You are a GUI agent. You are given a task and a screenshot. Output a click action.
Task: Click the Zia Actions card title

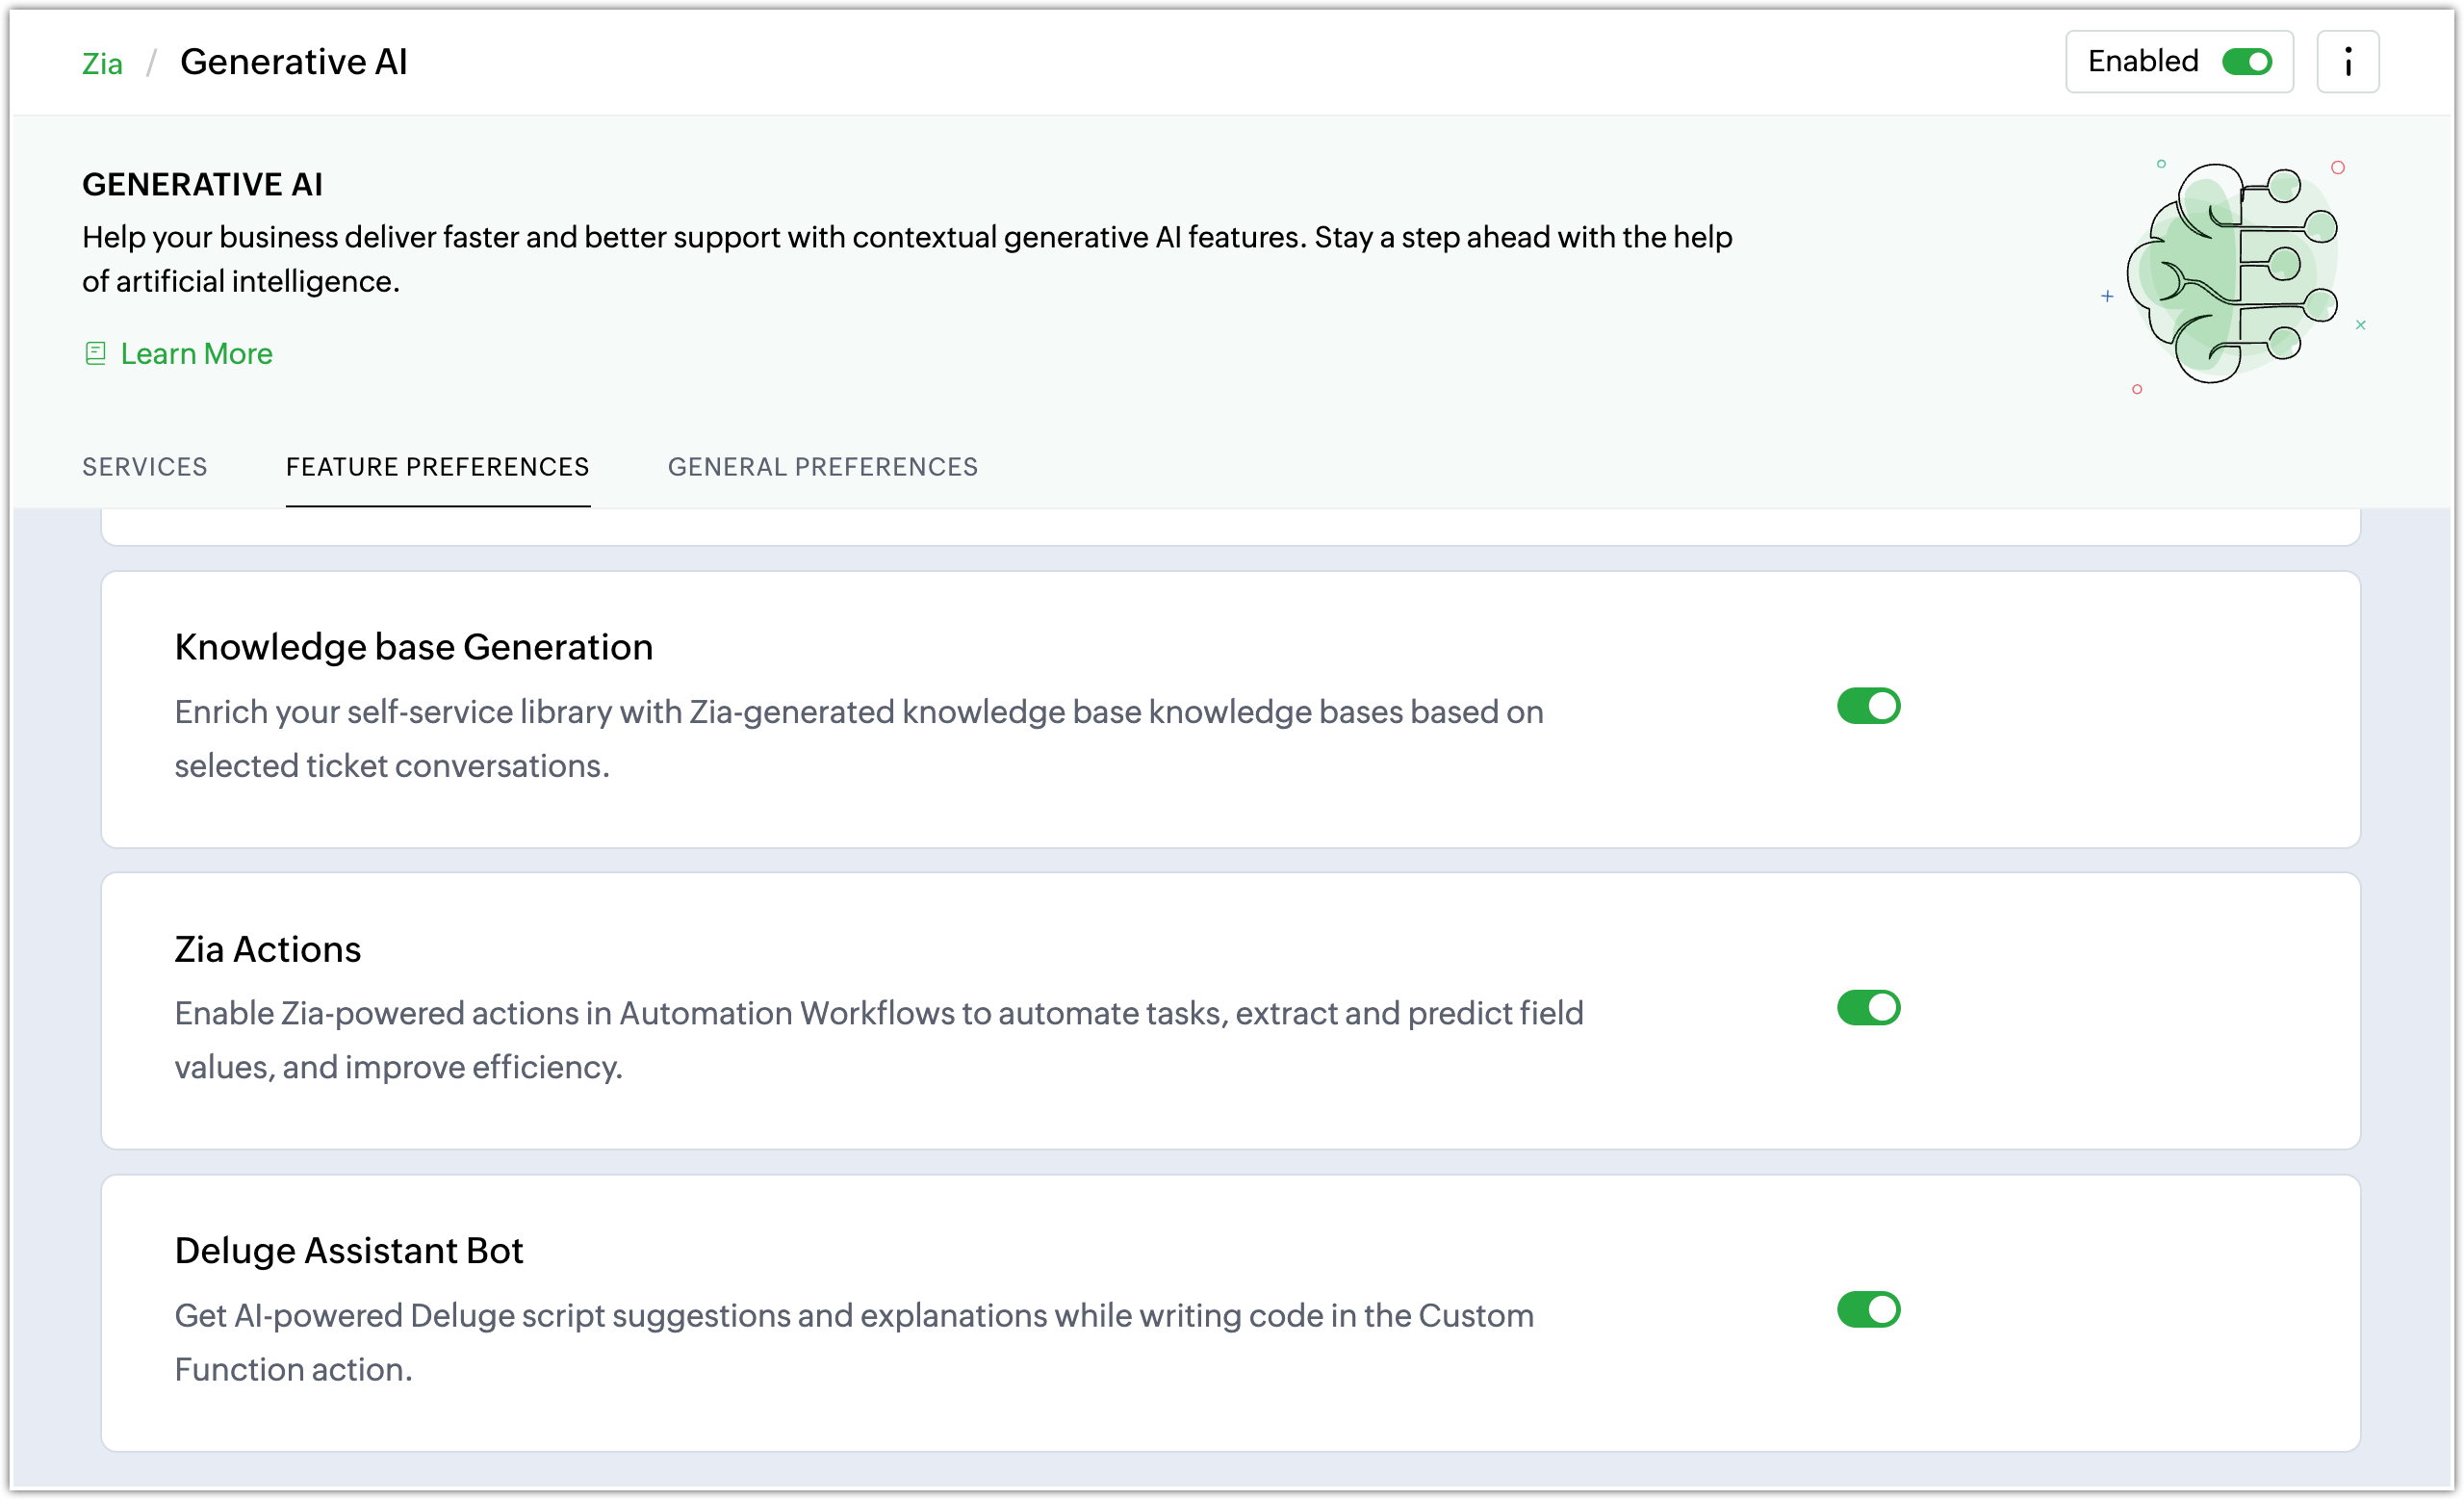[x=268, y=949]
